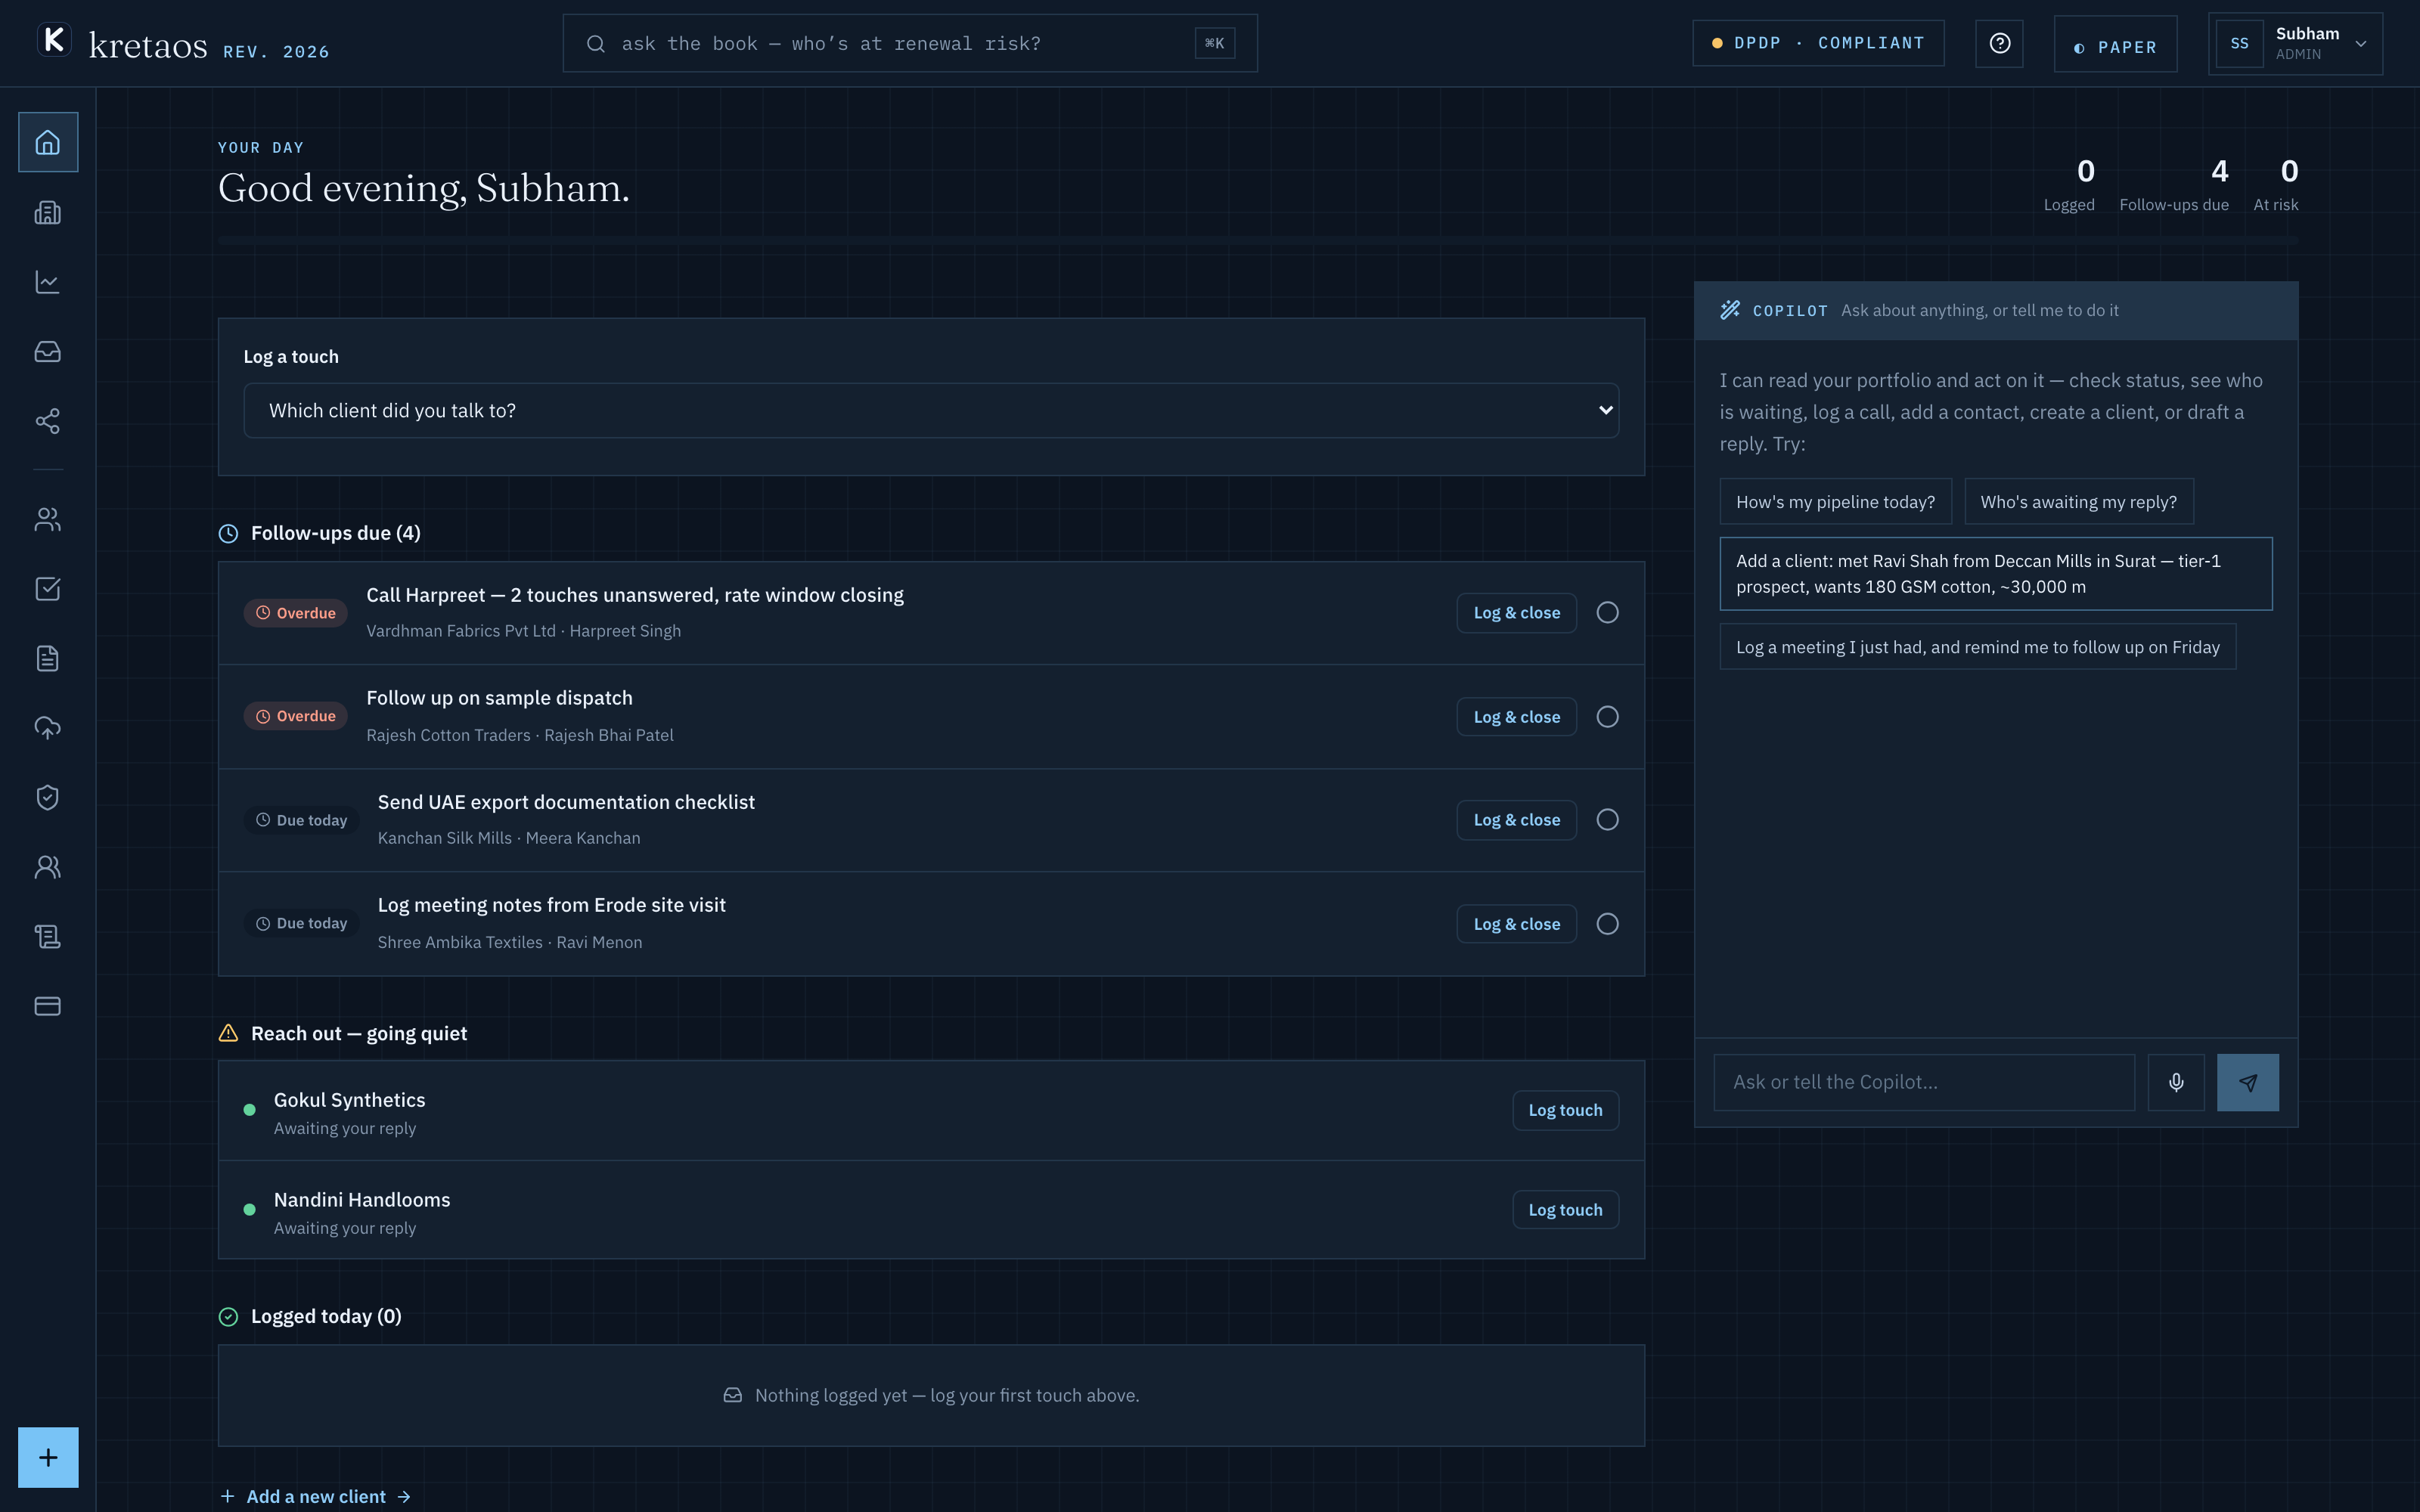Log & close the Erode site visit
The width and height of the screenshot is (2420, 1512).
click(x=1516, y=924)
